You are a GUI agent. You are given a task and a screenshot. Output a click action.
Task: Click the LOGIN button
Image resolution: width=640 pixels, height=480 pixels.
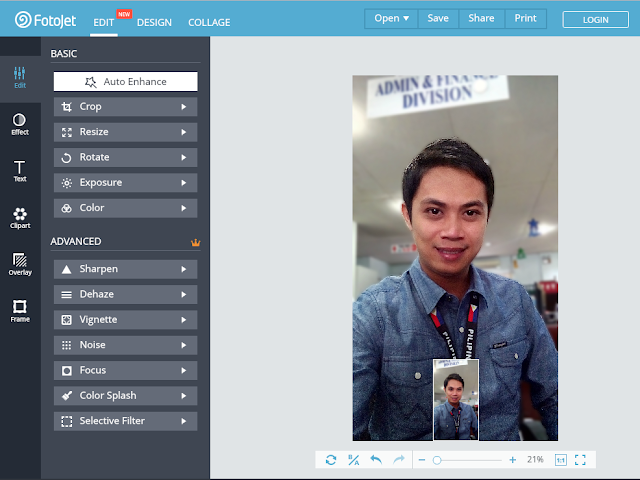coord(596,20)
